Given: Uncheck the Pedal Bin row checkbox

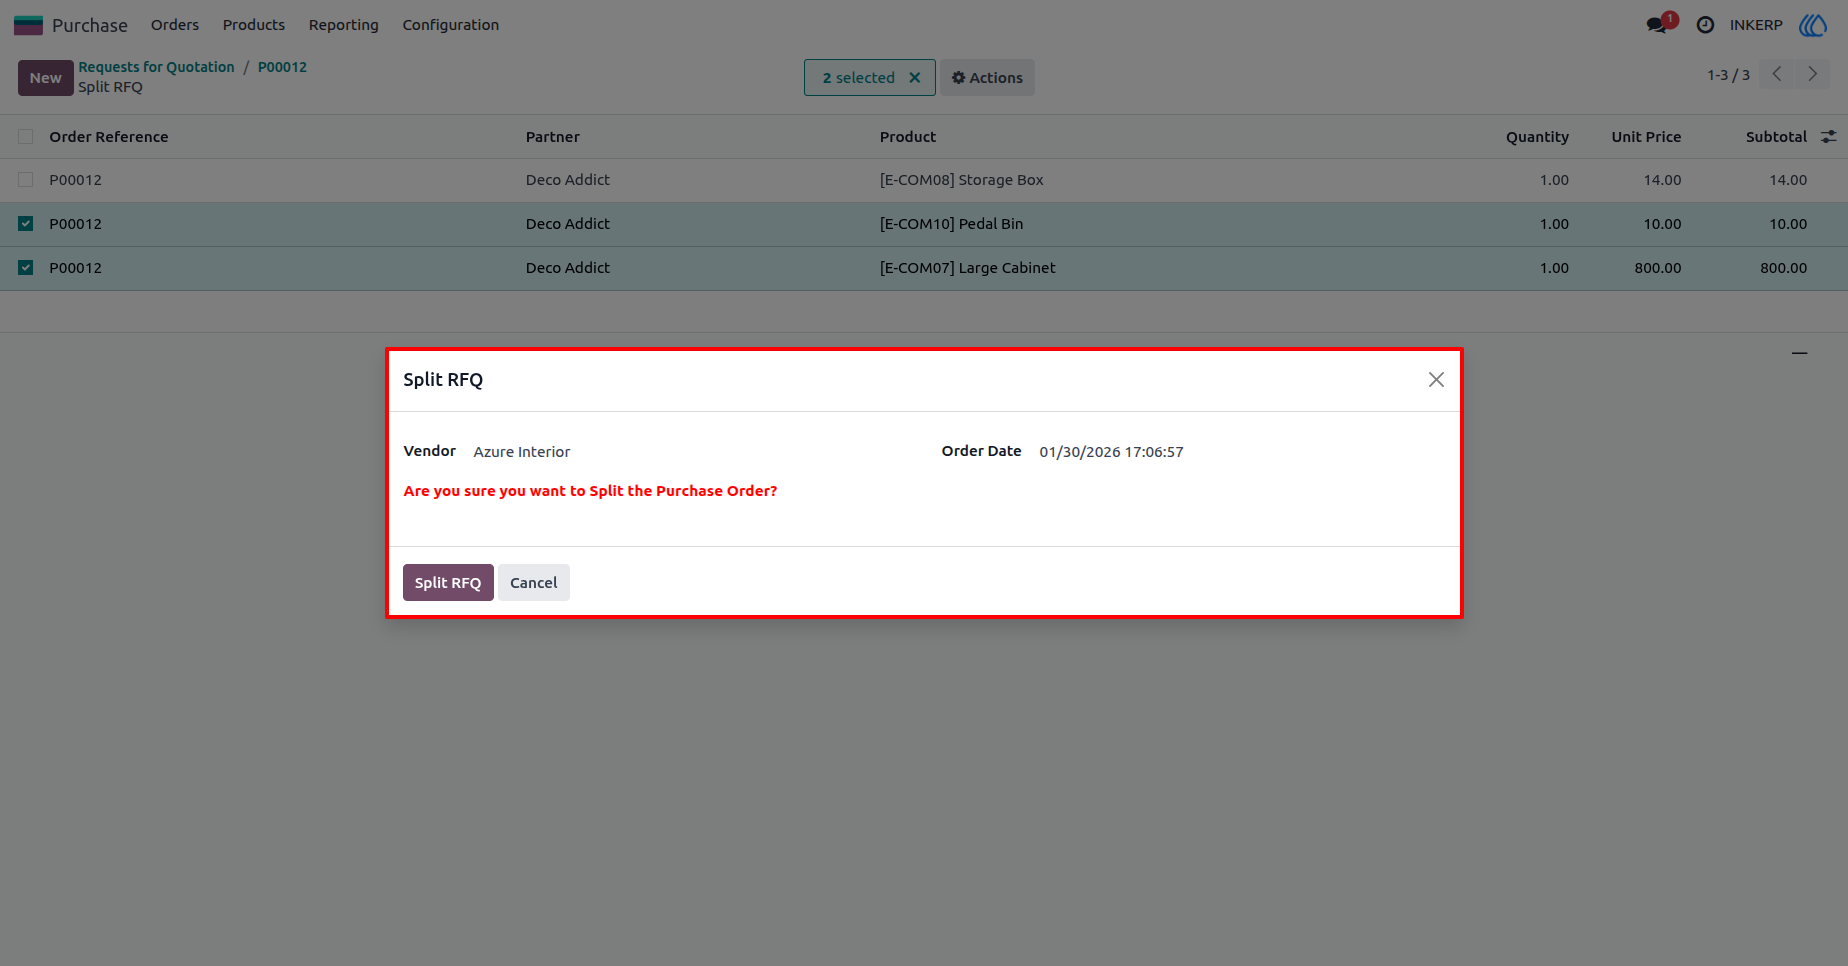Looking at the screenshot, I should click(x=26, y=224).
